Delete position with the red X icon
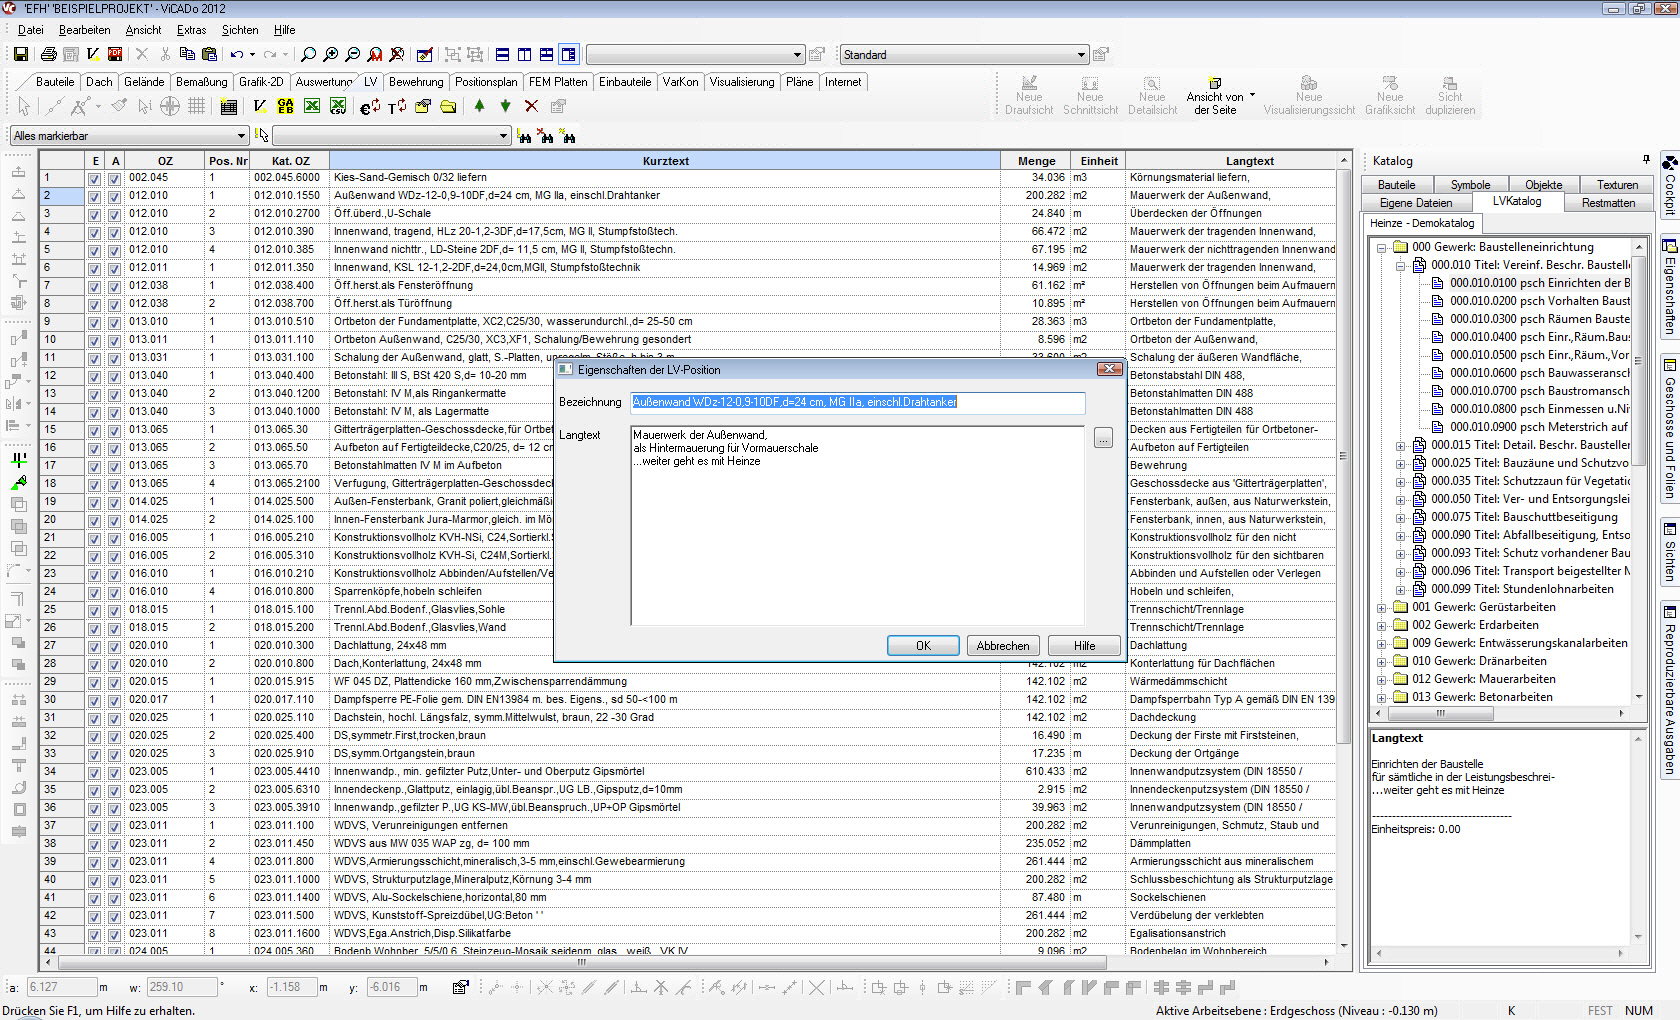 (532, 105)
